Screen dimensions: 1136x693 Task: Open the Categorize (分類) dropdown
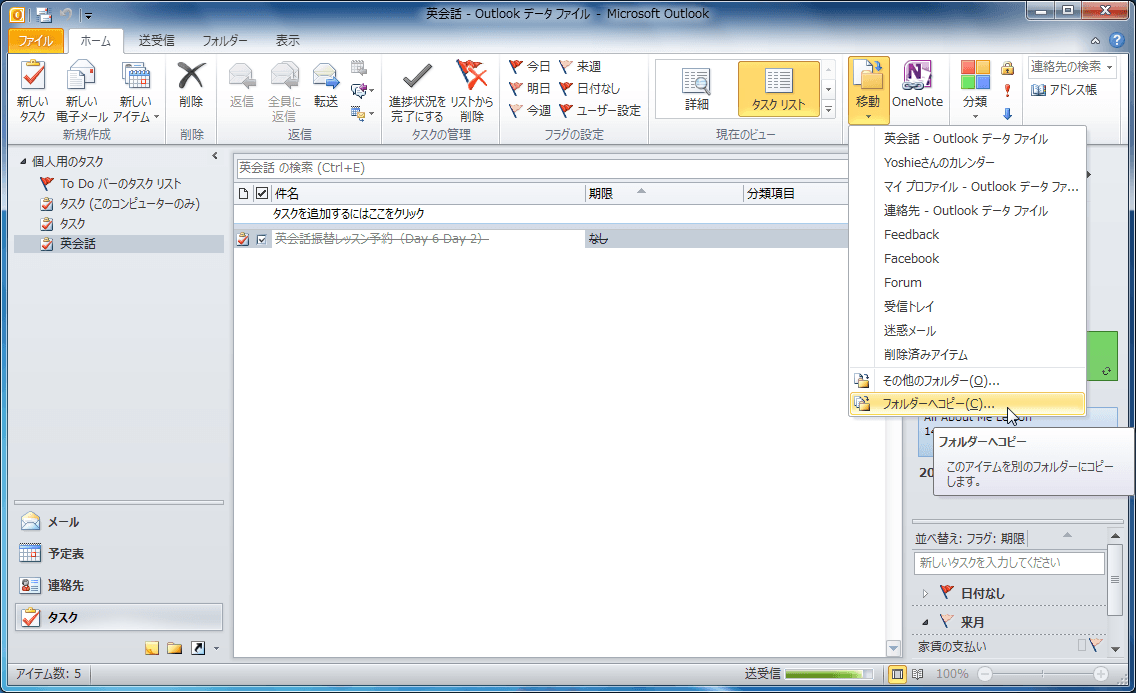(x=974, y=89)
